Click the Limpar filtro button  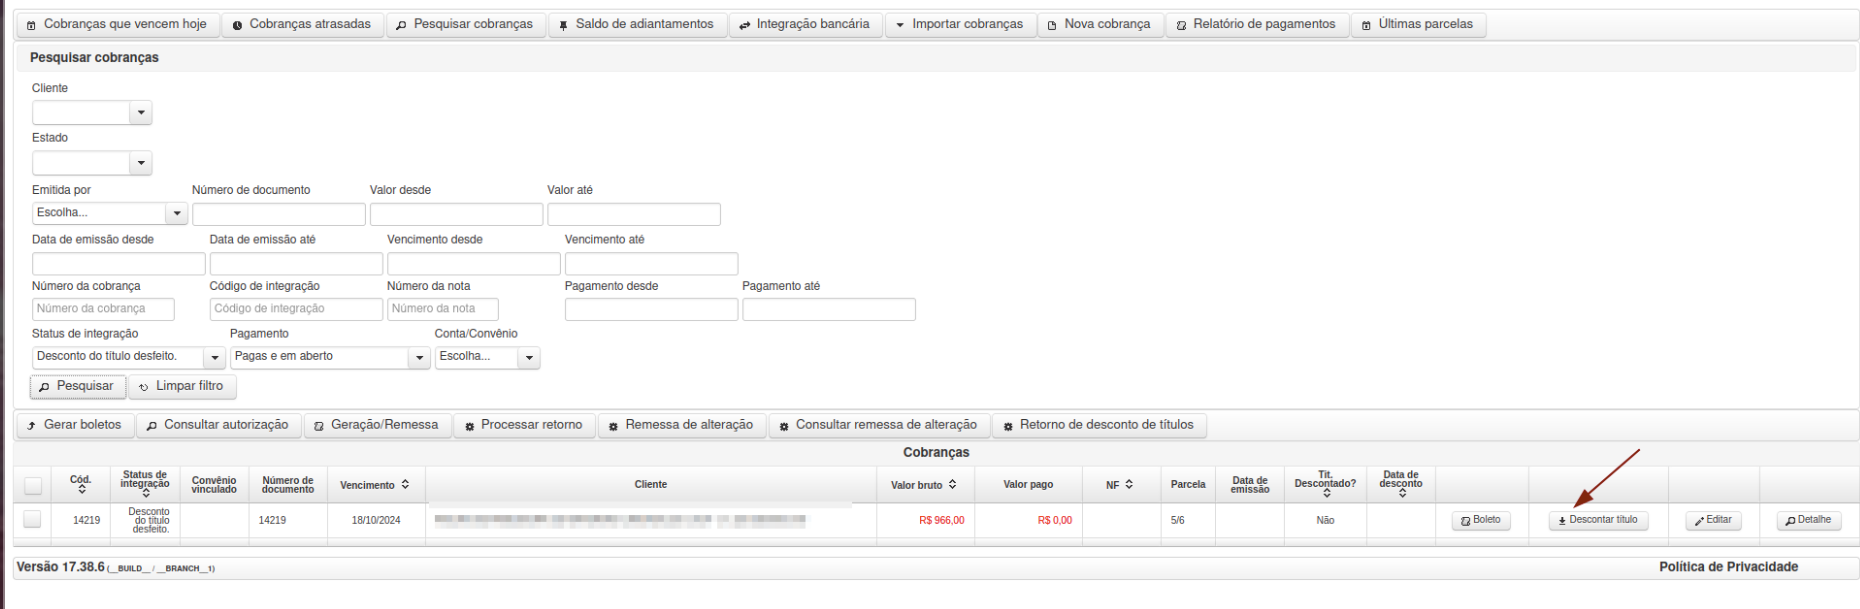pyautogui.click(x=182, y=386)
